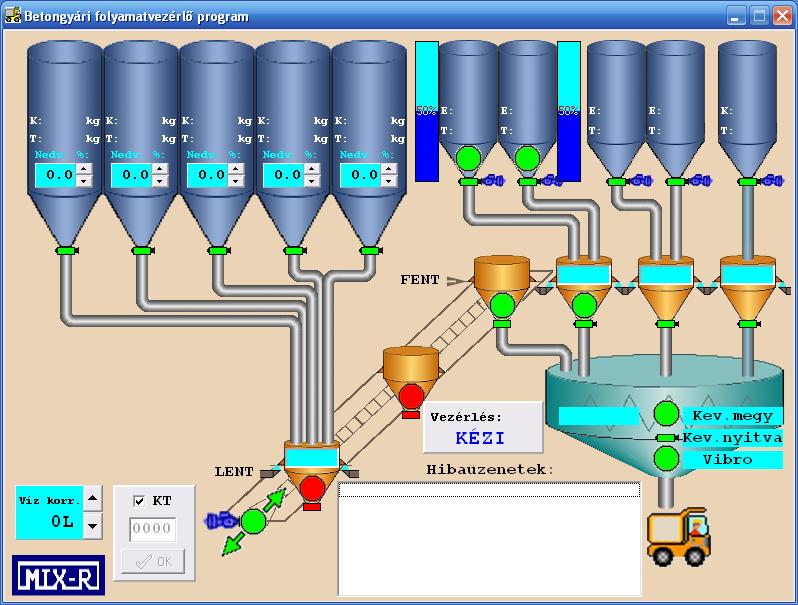Click the cyan weight display on the mixer

tap(598, 416)
